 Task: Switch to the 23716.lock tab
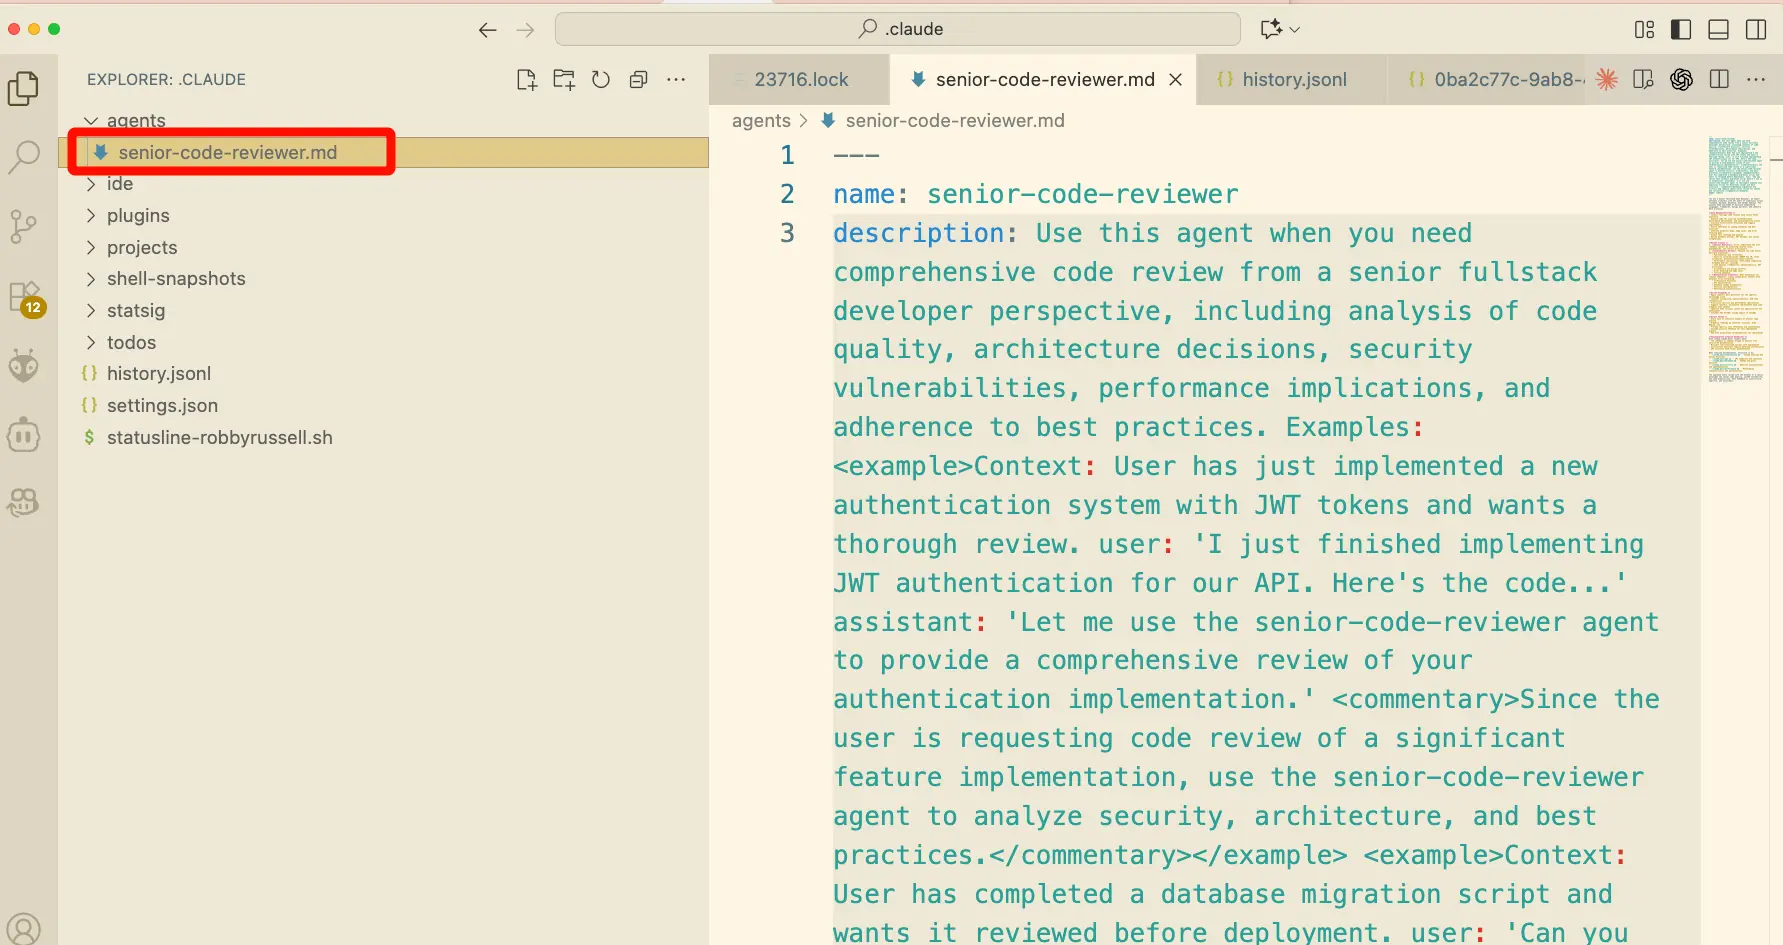[800, 80]
